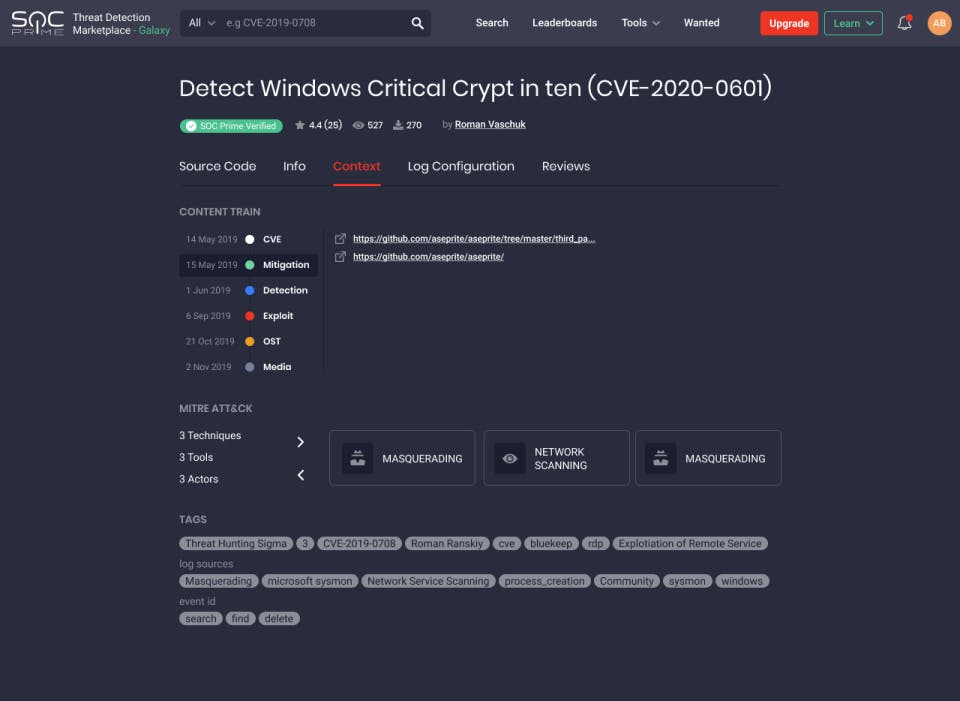Open author Roman Vaschuk profile link

(x=490, y=125)
